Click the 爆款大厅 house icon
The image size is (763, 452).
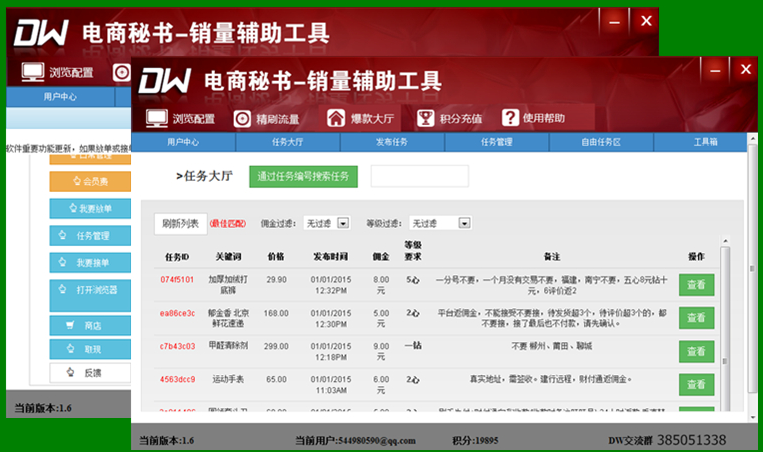click(x=336, y=118)
